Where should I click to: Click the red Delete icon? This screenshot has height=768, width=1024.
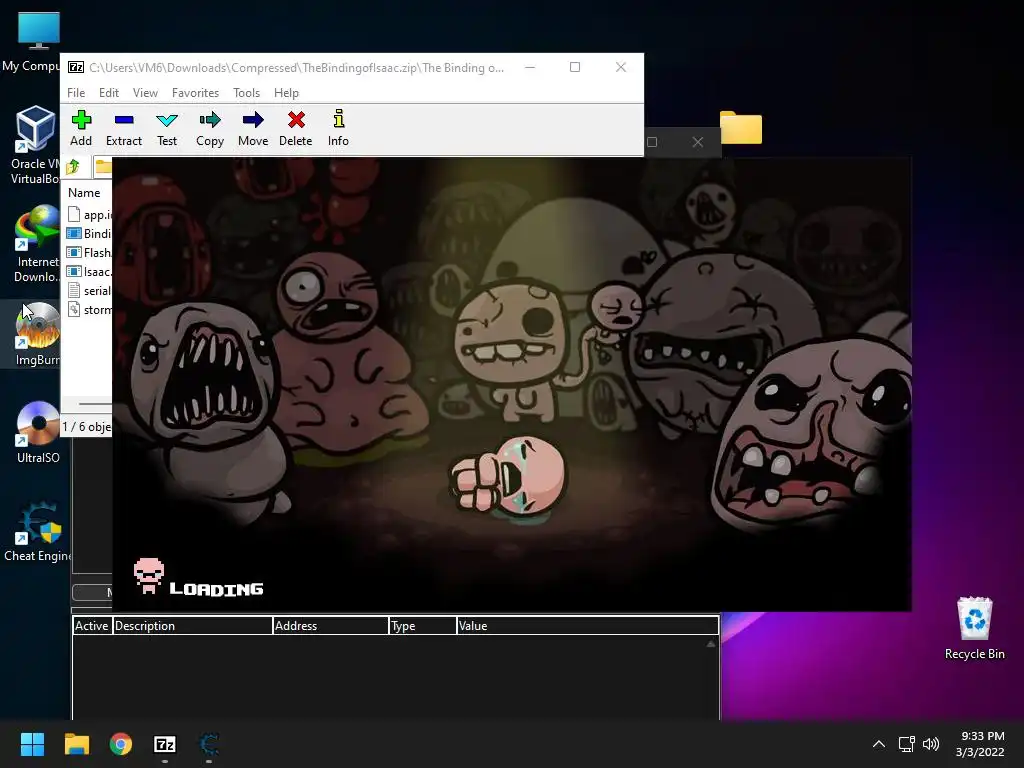tap(296, 128)
